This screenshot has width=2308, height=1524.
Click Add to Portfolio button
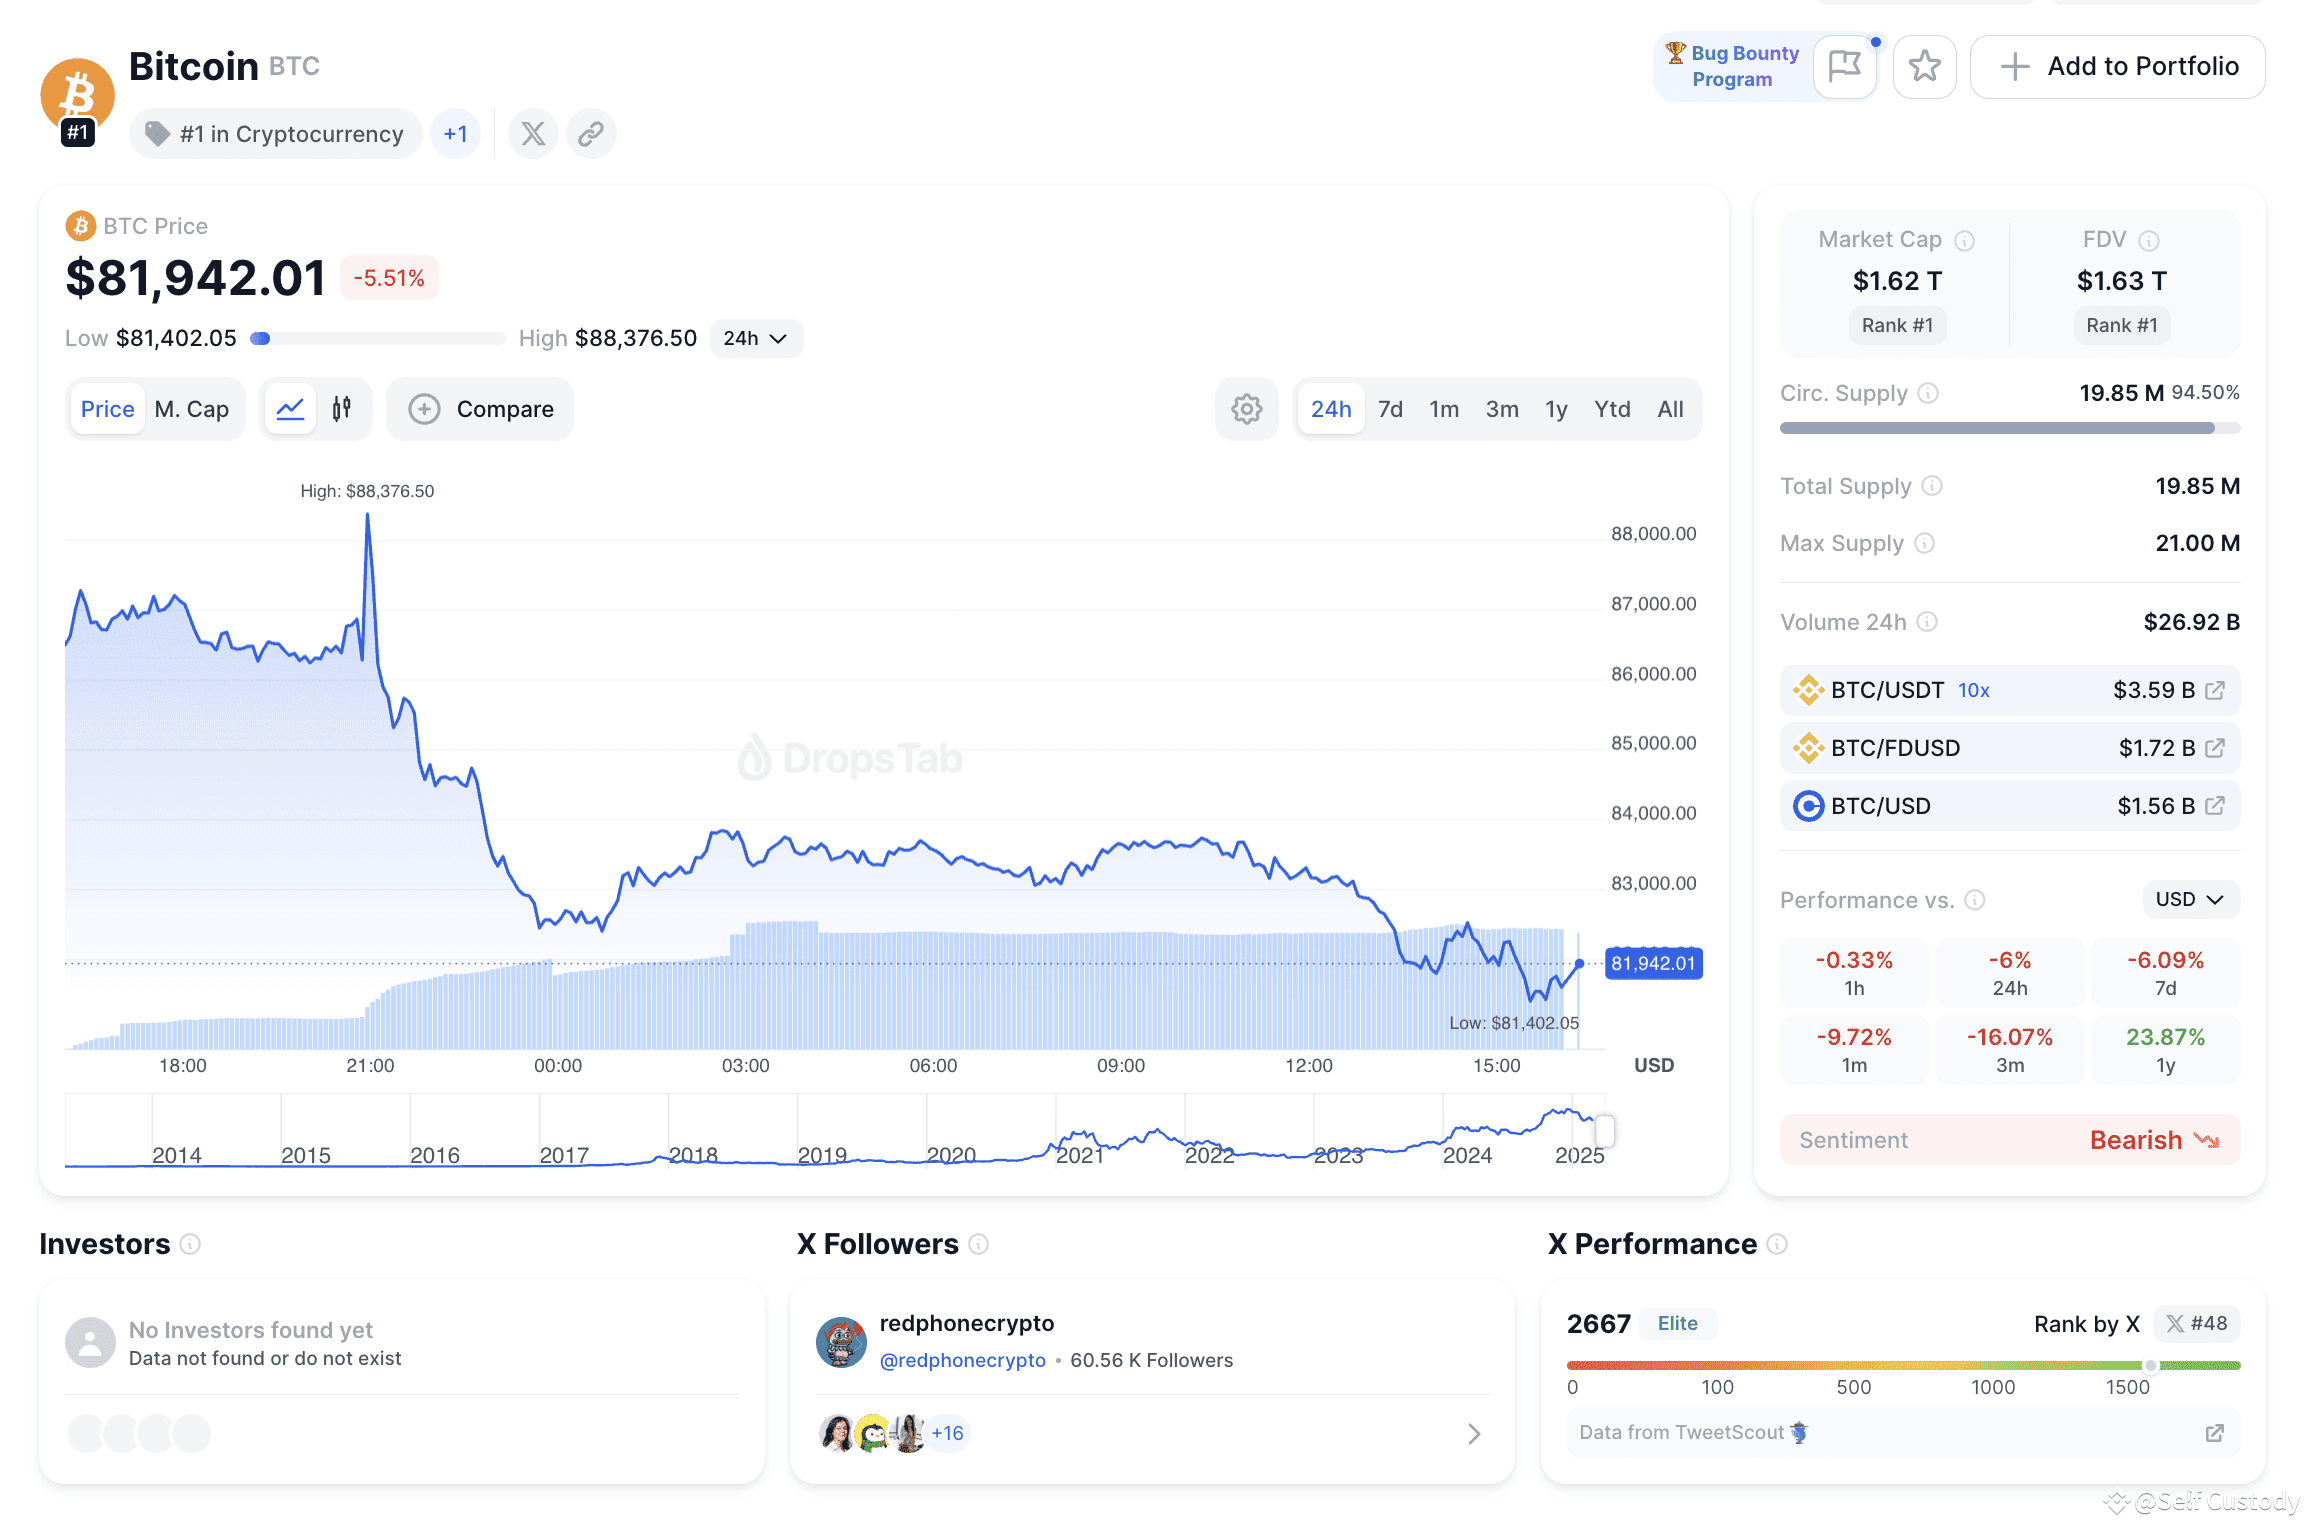point(2117,67)
